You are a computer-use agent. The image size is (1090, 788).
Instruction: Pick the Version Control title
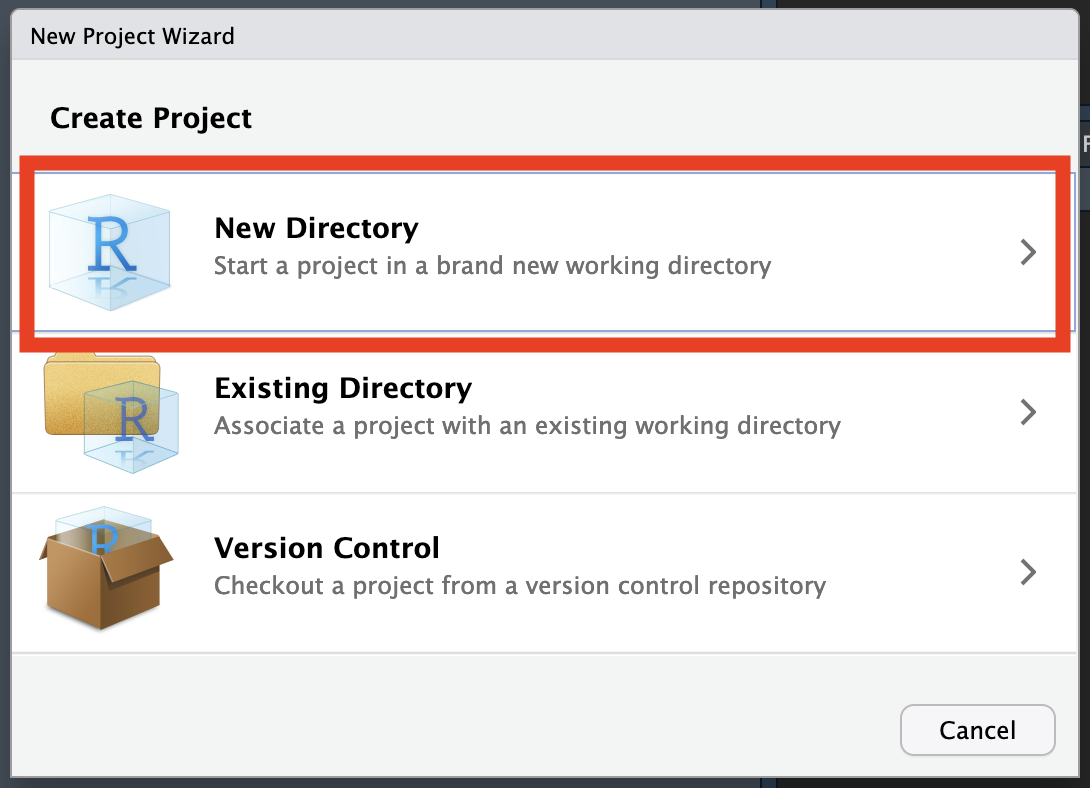click(327, 548)
